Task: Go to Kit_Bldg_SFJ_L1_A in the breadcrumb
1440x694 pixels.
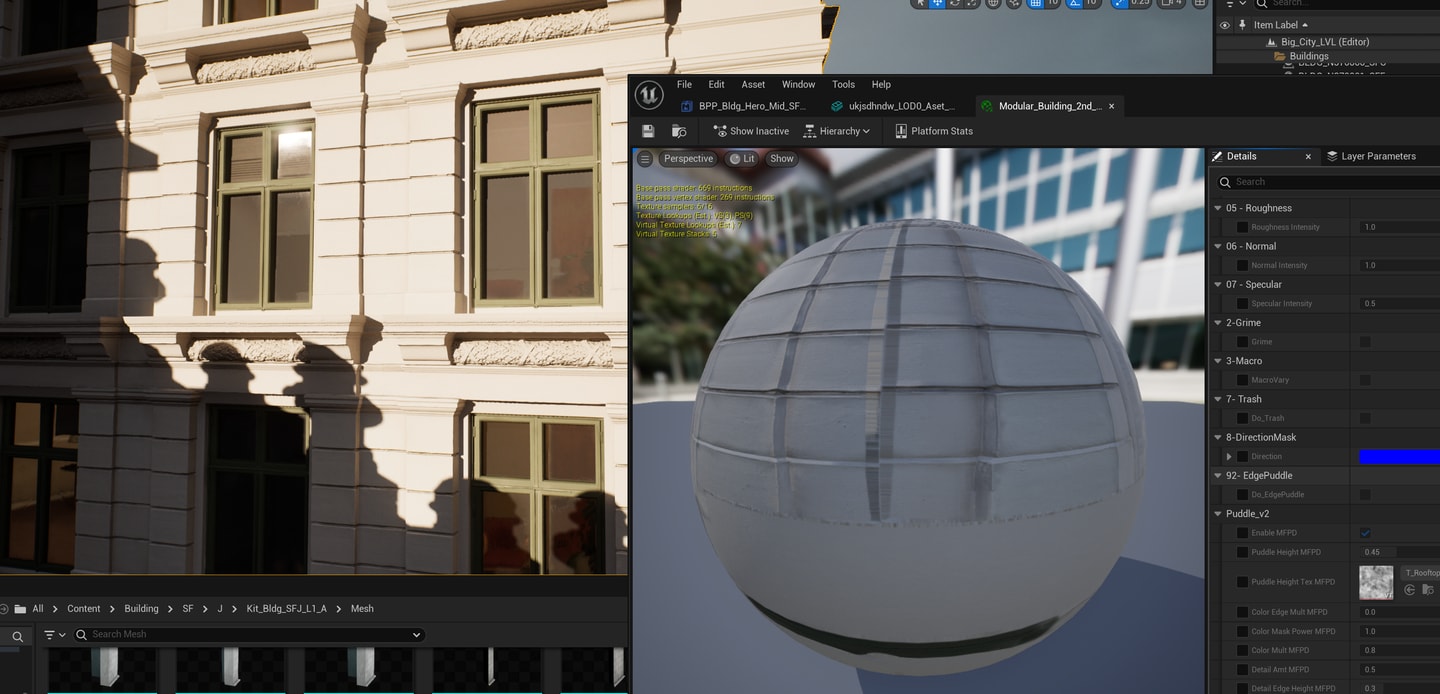Action: coord(287,609)
